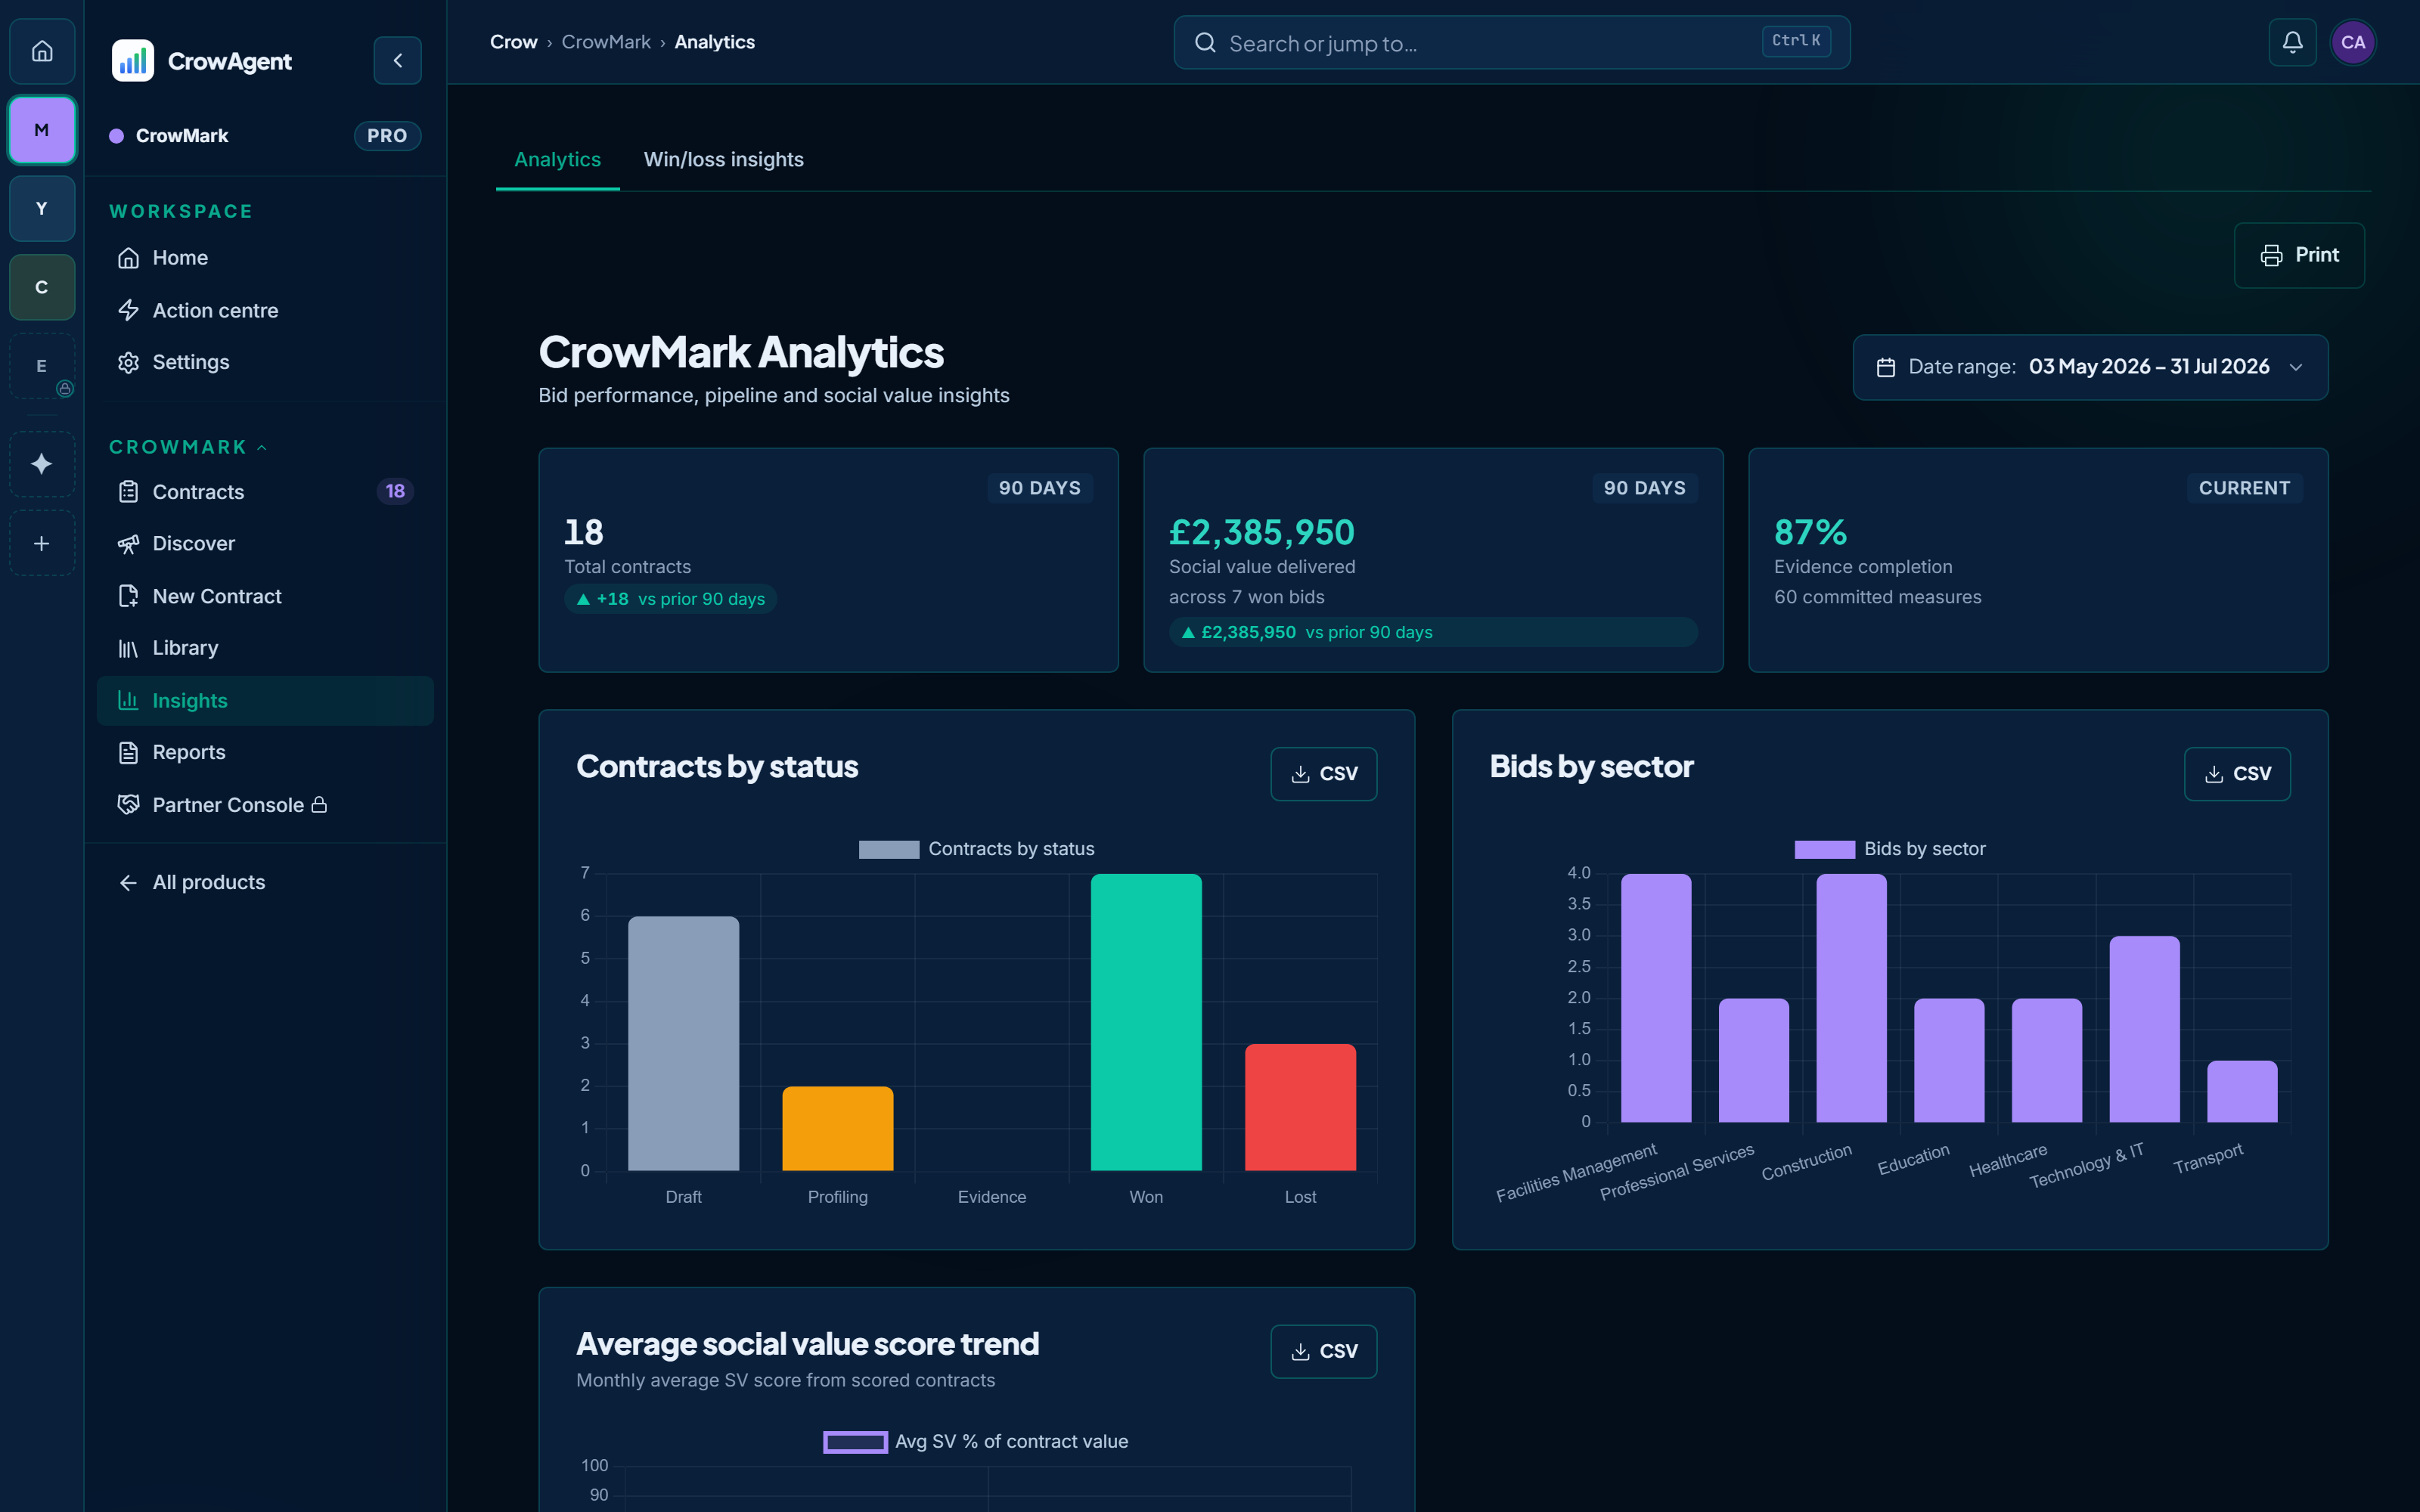Click the Action centre lightning icon
The height and width of the screenshot is (1512, 2420).
click(x=128, y=310)
